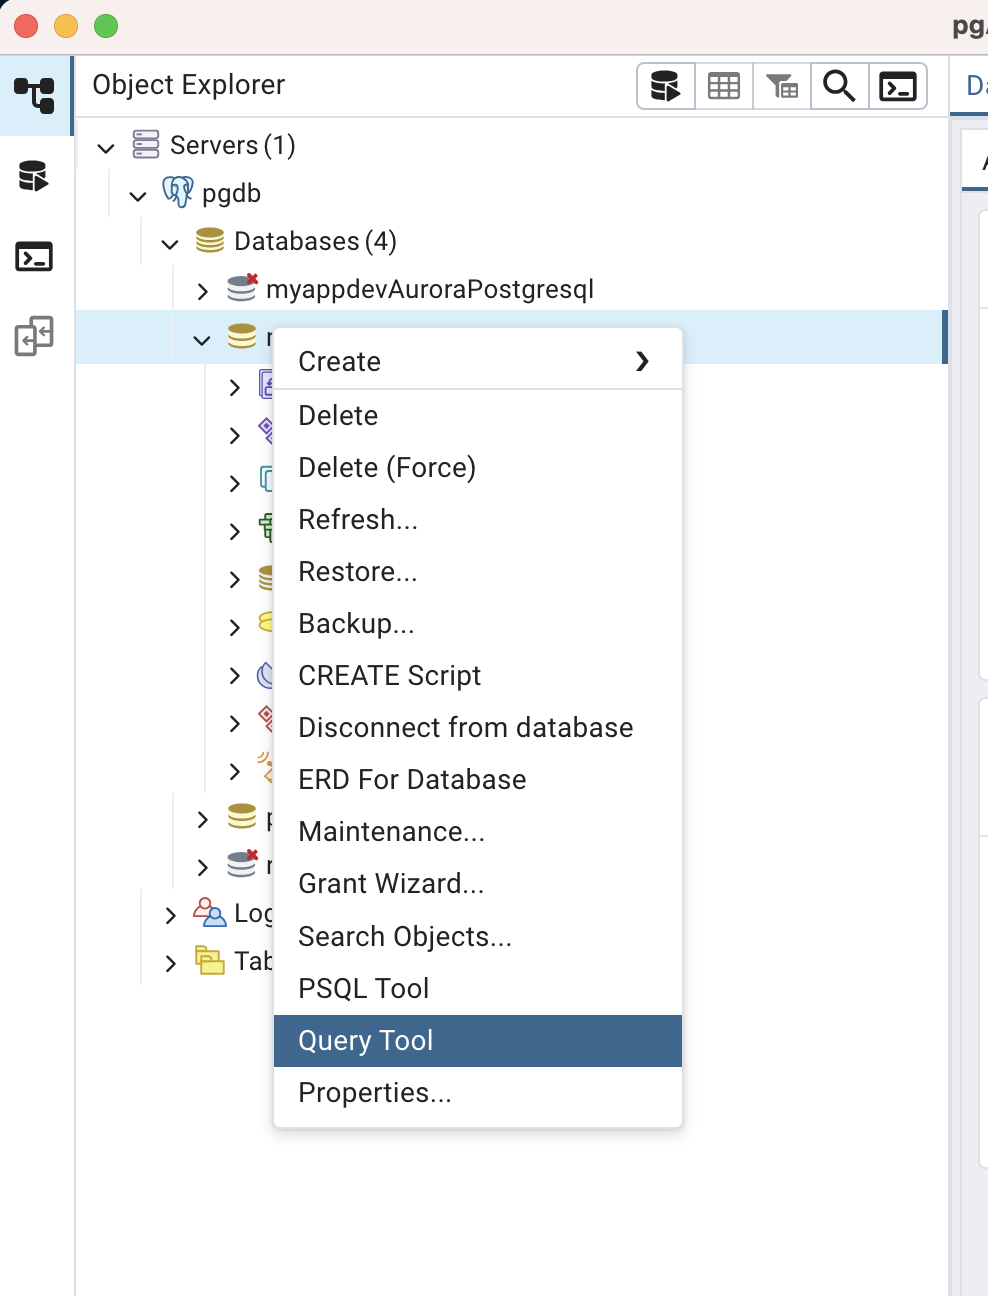Expand the Tablespaces node

pyautogui.click(x=171, y=963)
